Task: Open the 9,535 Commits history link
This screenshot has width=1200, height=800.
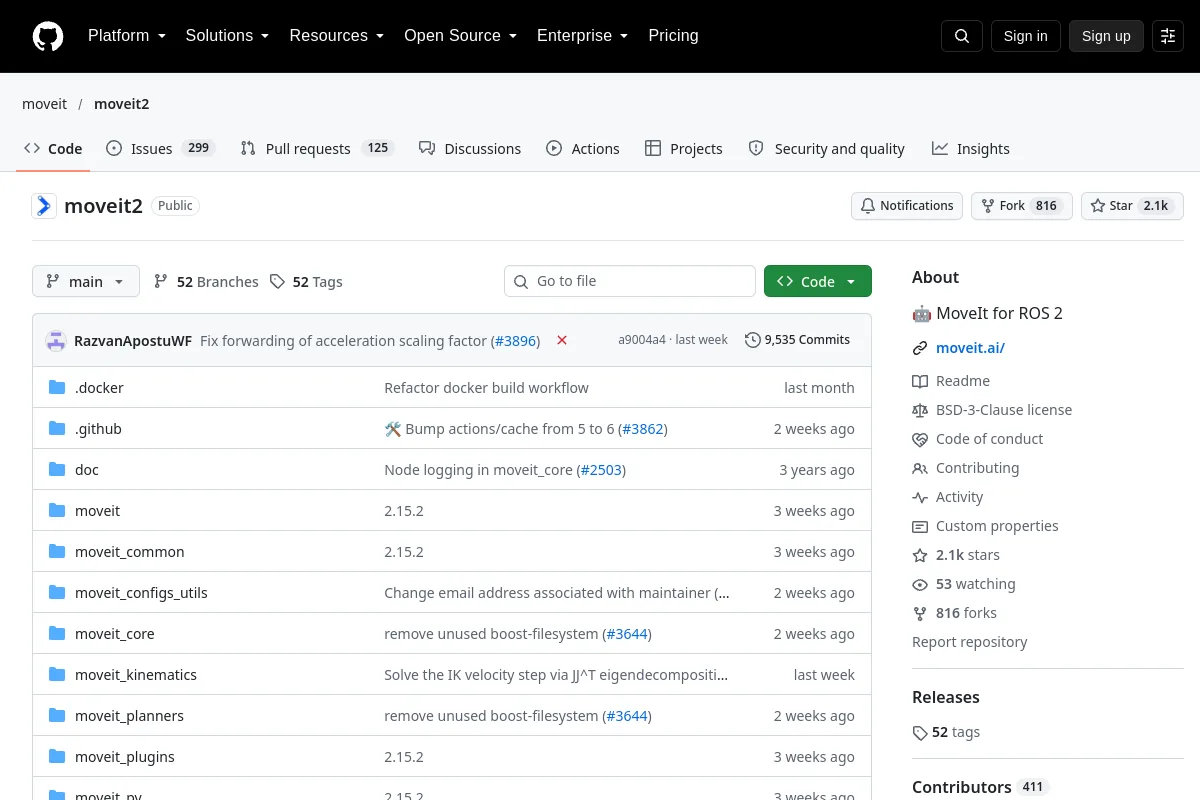Action: (798, 340)
